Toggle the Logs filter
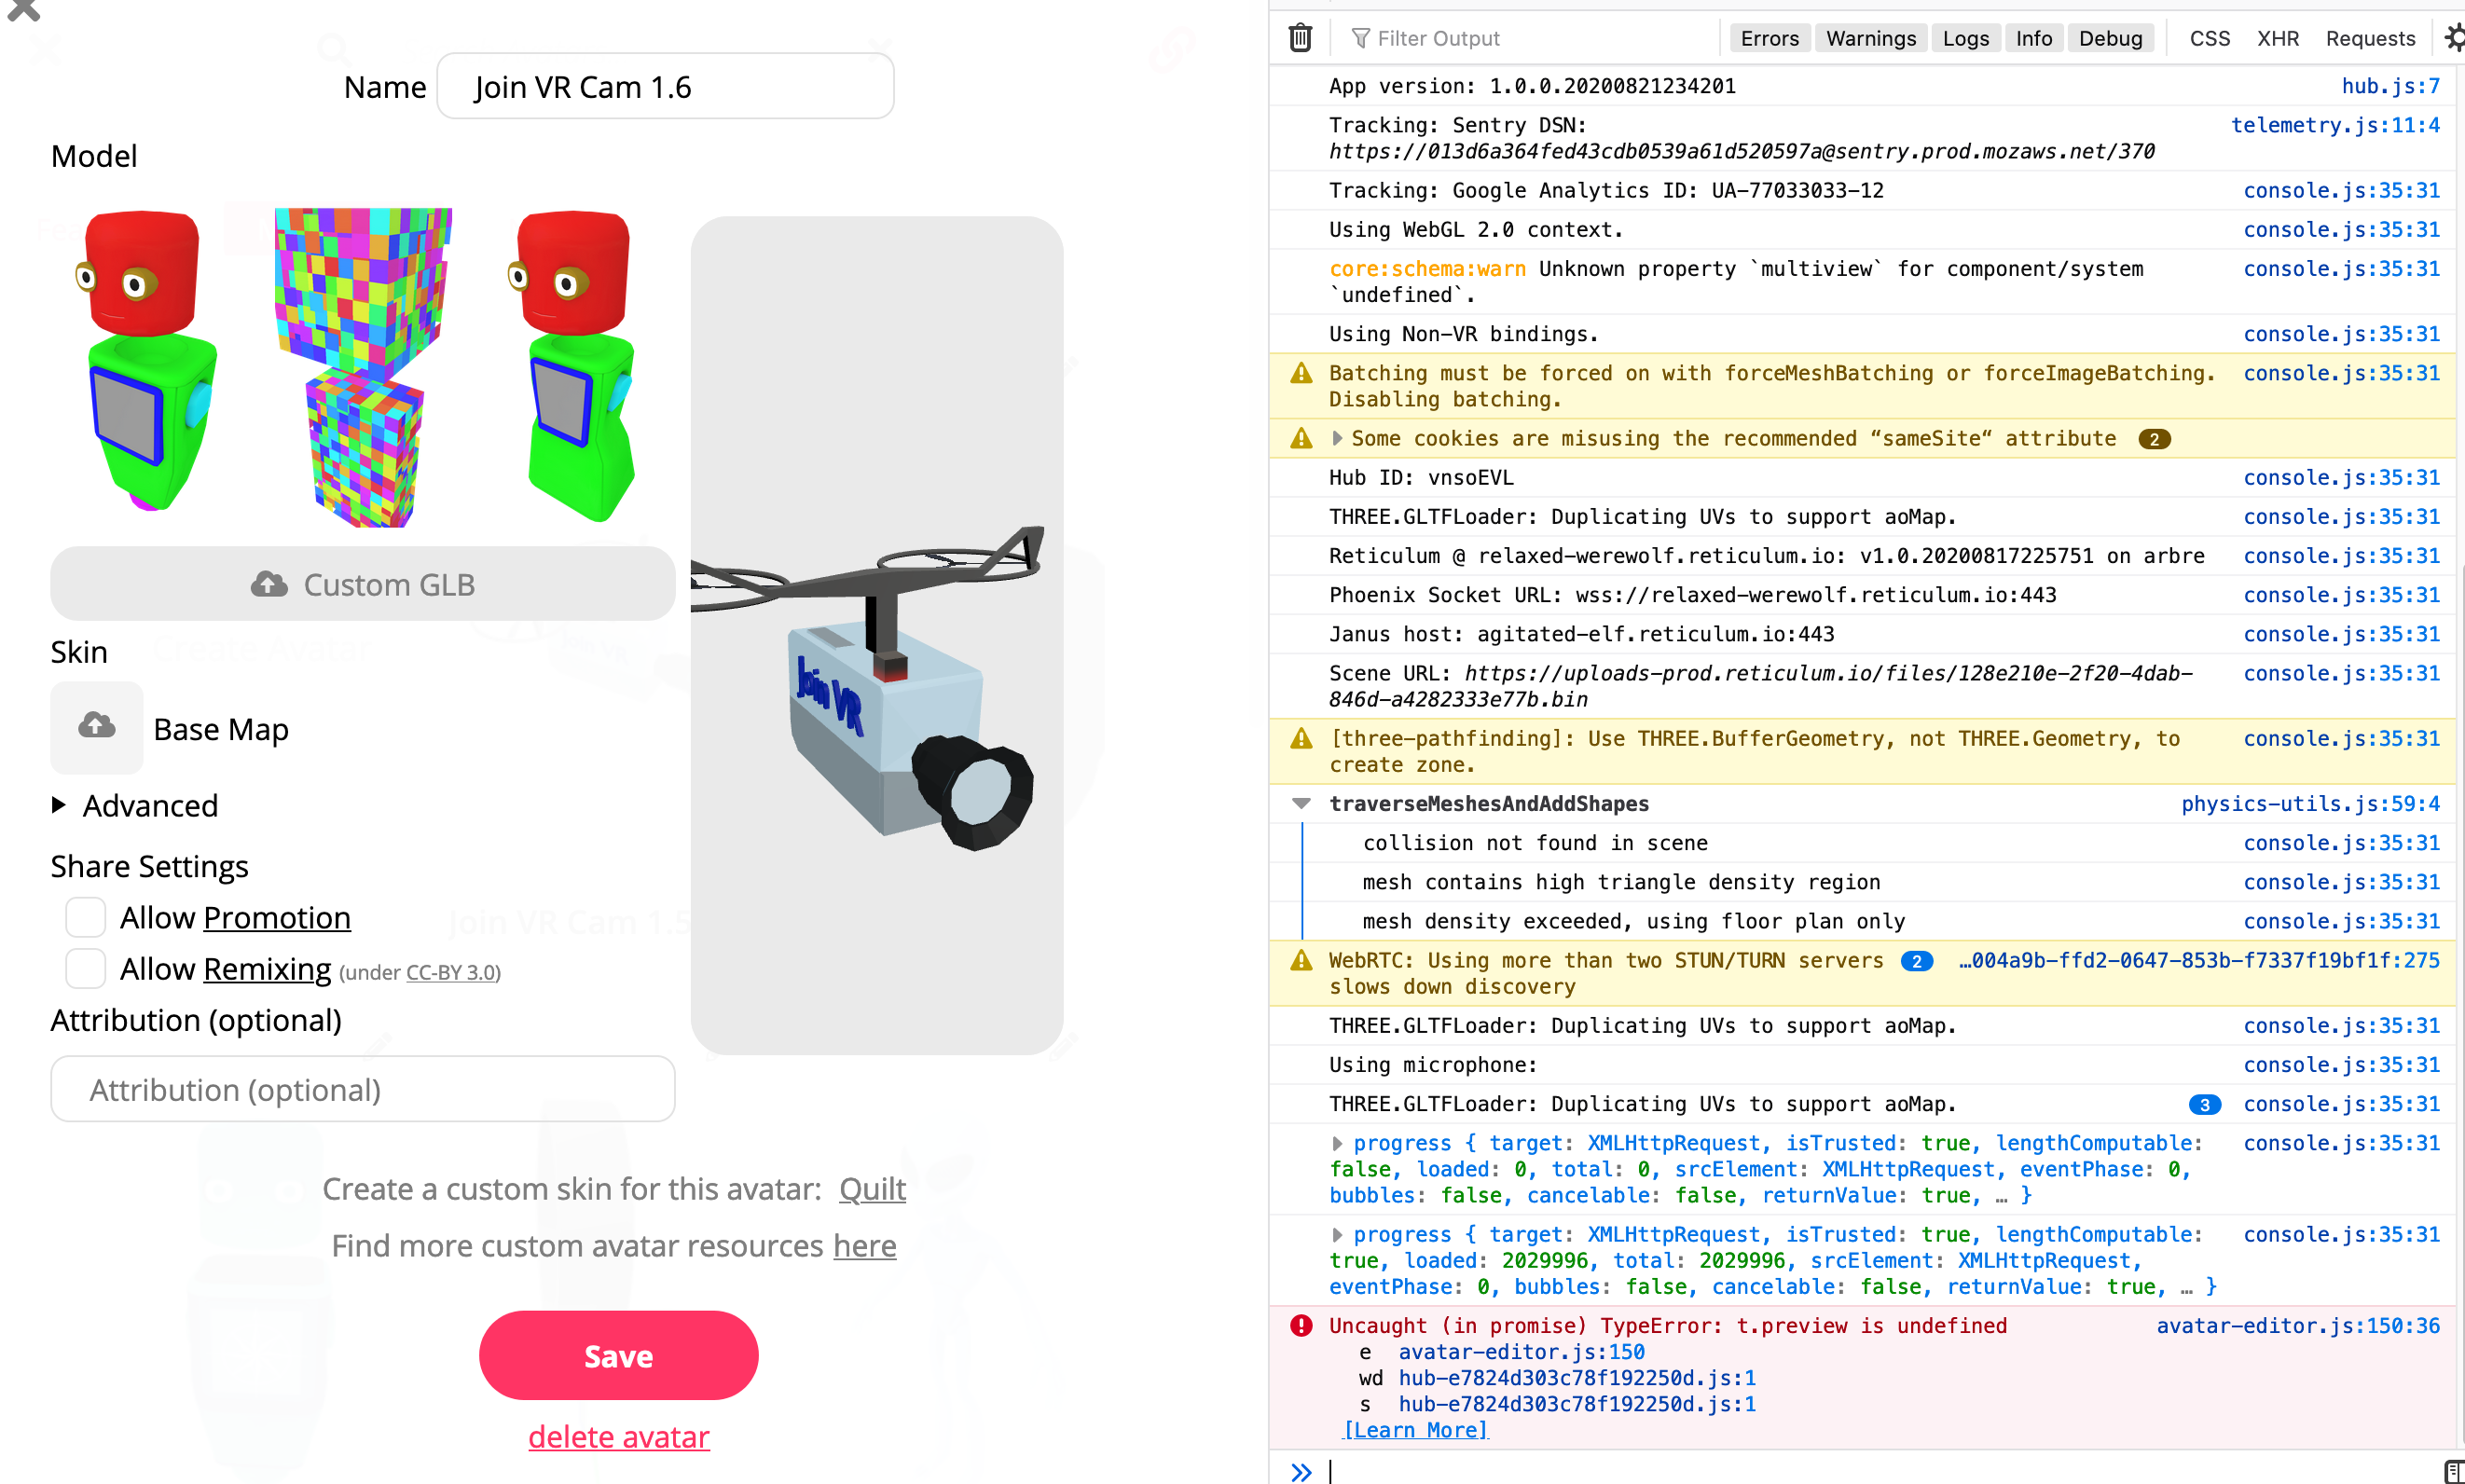 click(1966, 38)
